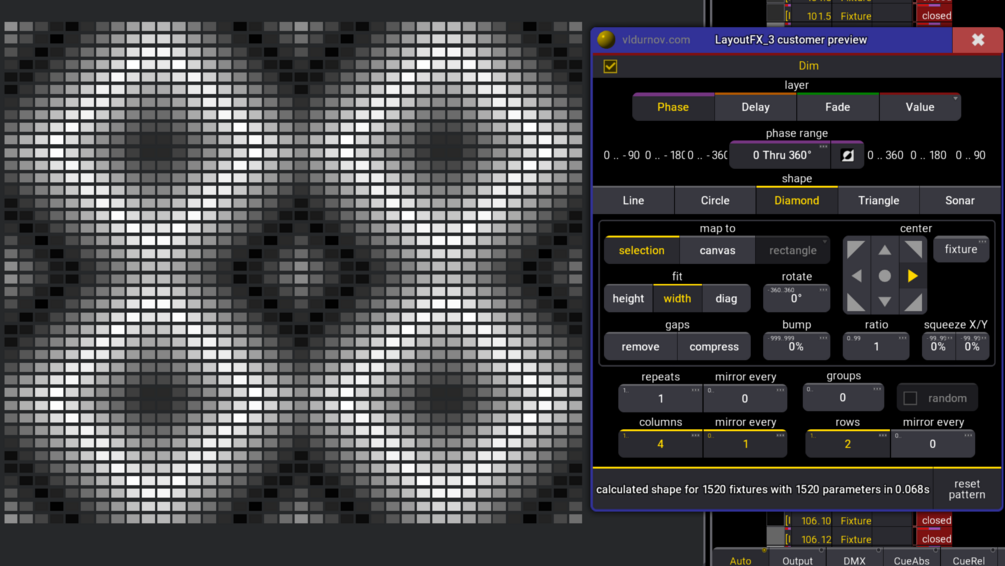Viewport: 1005px width, 566px height.
Task: Toggle gaps compress
Action: [714, 347]
